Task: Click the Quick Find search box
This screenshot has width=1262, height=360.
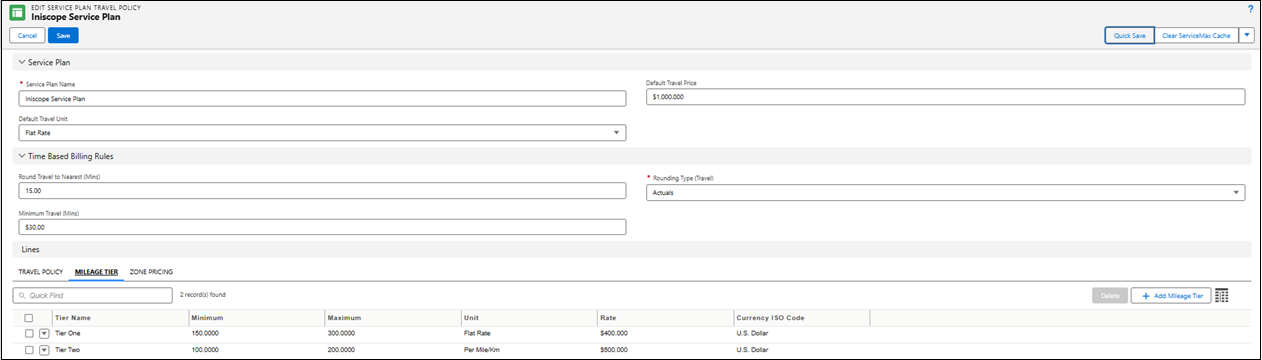Action: tap(92, 296)
